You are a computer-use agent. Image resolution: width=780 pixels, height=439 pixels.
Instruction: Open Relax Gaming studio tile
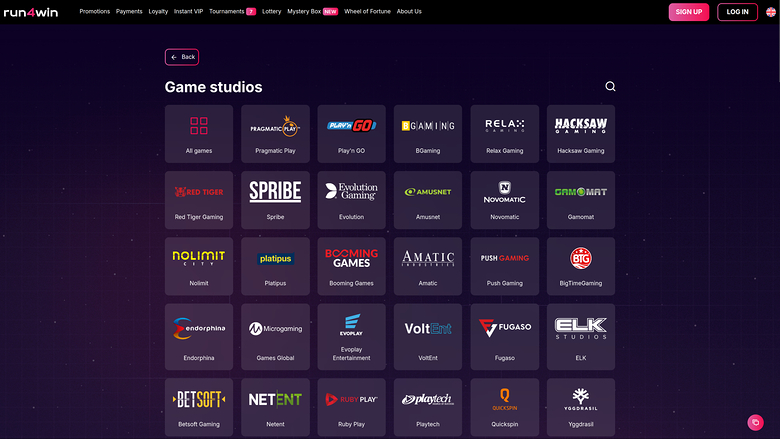[504, 134]
